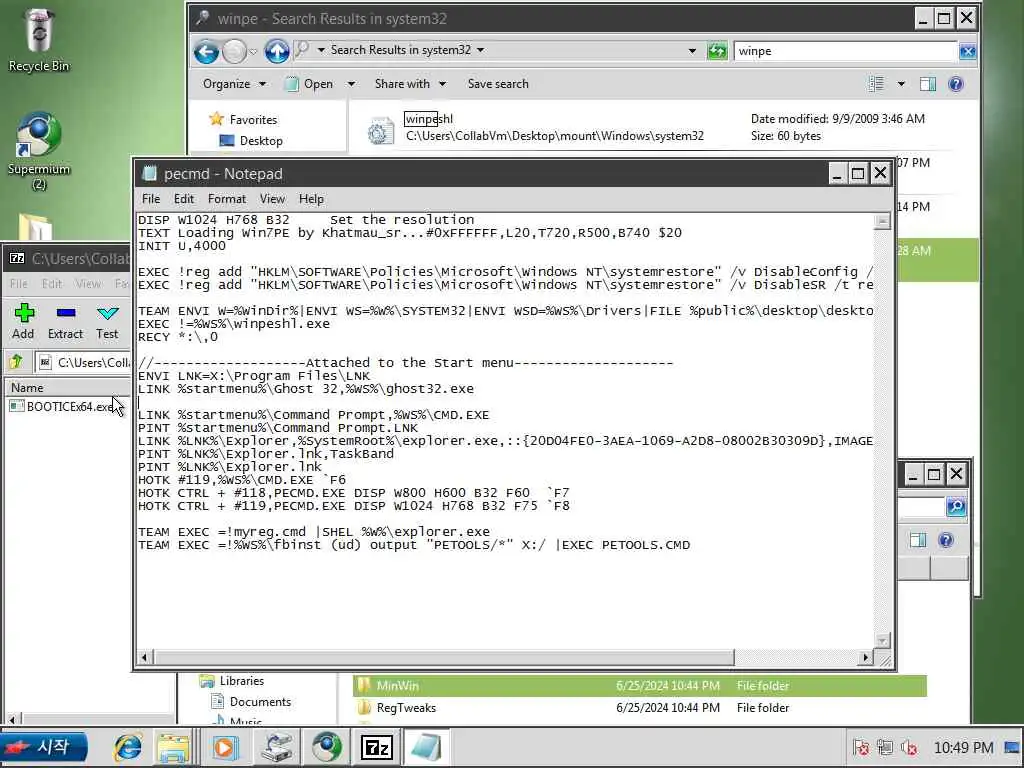Open Supermium browser taskbar button

(327, 748)
